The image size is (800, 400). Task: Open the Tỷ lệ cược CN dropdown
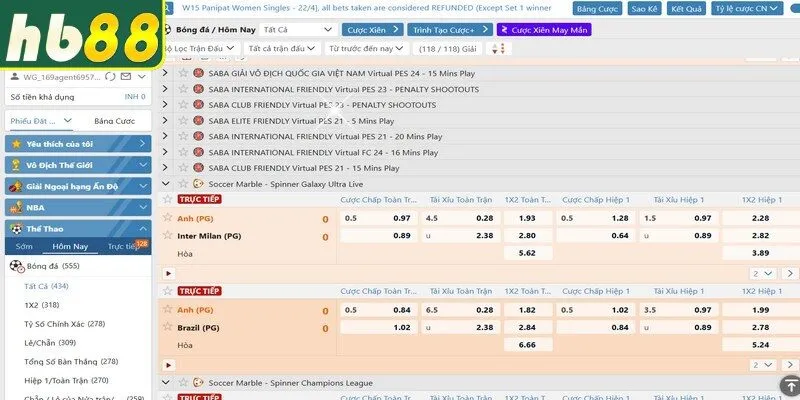click(x=747, y=9)
